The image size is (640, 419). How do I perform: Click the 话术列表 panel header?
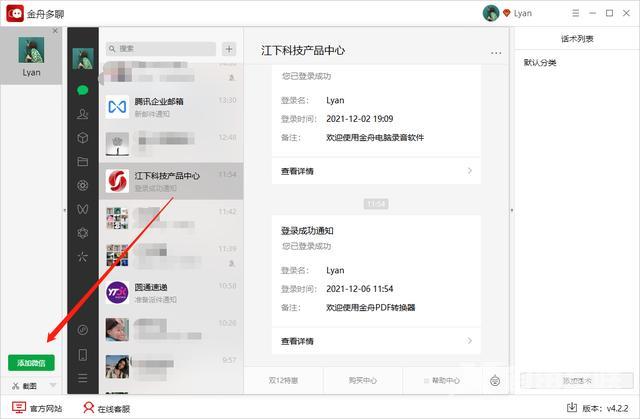(577, 39)
